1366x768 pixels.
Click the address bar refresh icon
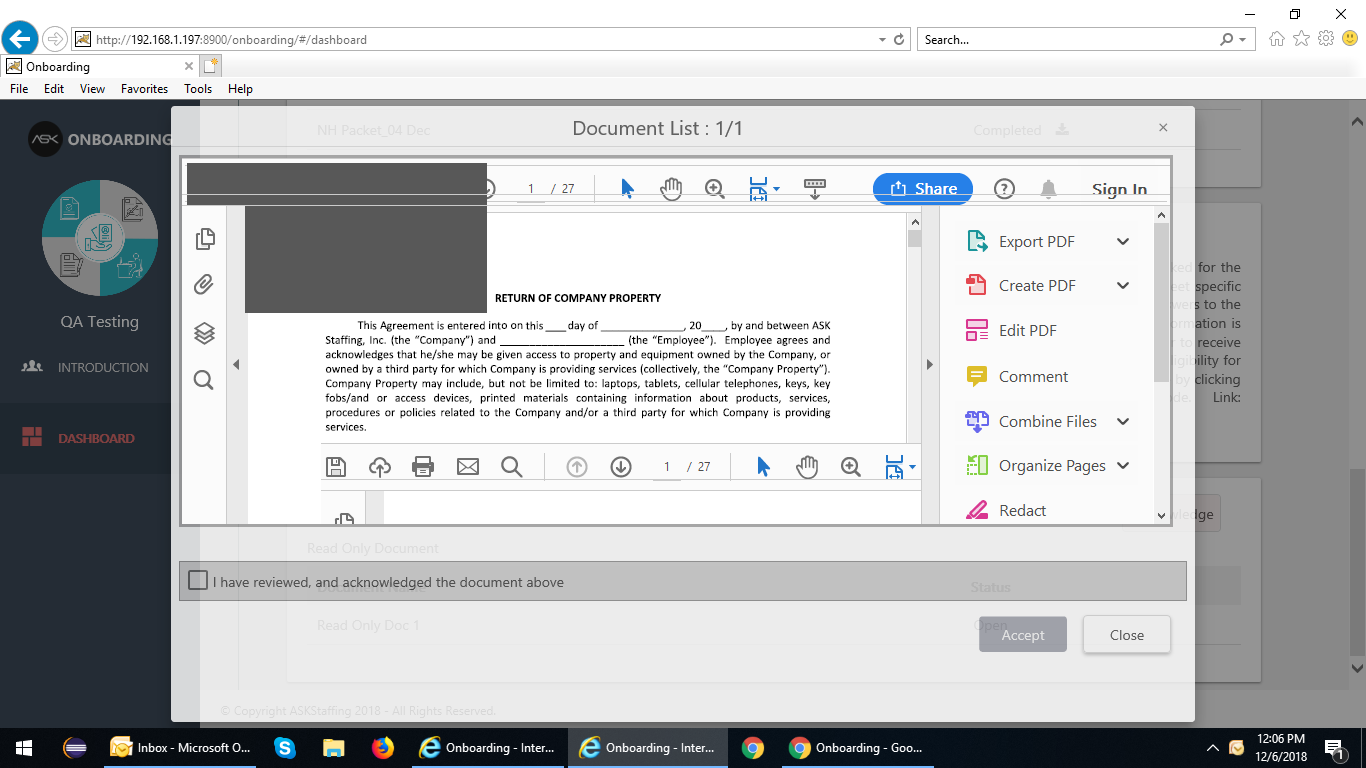click(x=899, y=40)
